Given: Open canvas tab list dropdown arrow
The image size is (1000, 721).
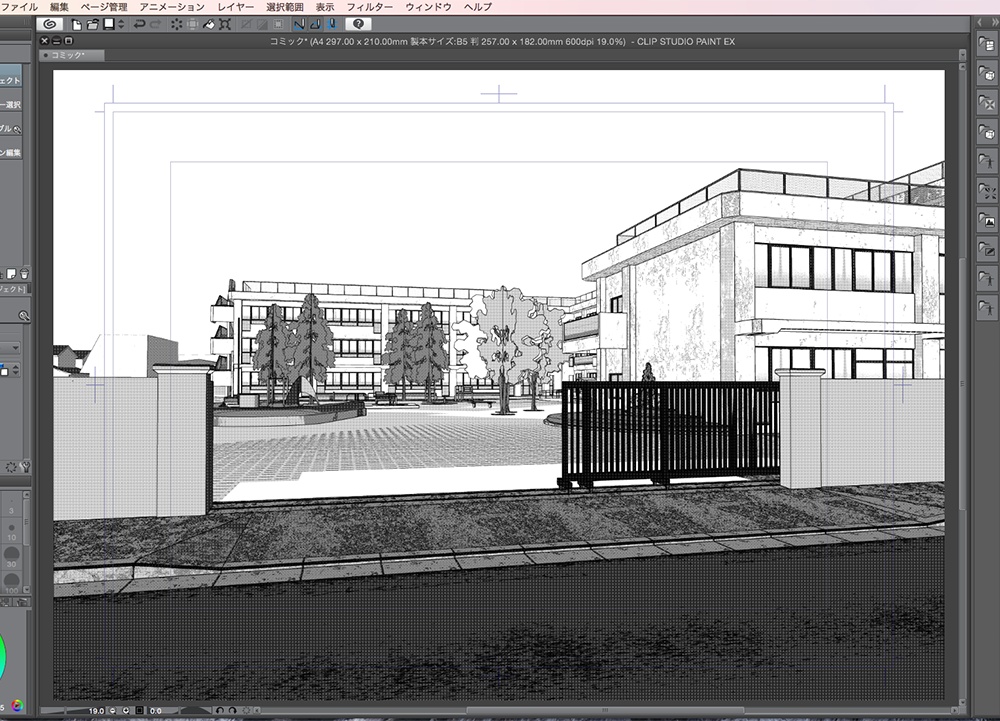Looking at the screenshot, I should pyautogui.click(x=962, y=55).
